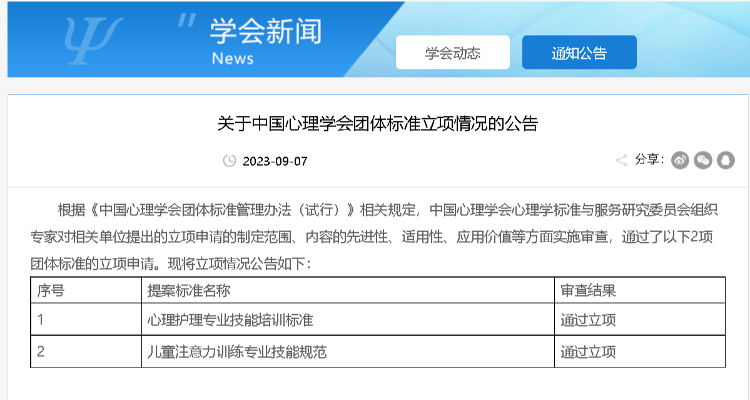Screen dimensions: 750x400
Task: Click the clock icon beside the date
Action: (x=229, y=161)
